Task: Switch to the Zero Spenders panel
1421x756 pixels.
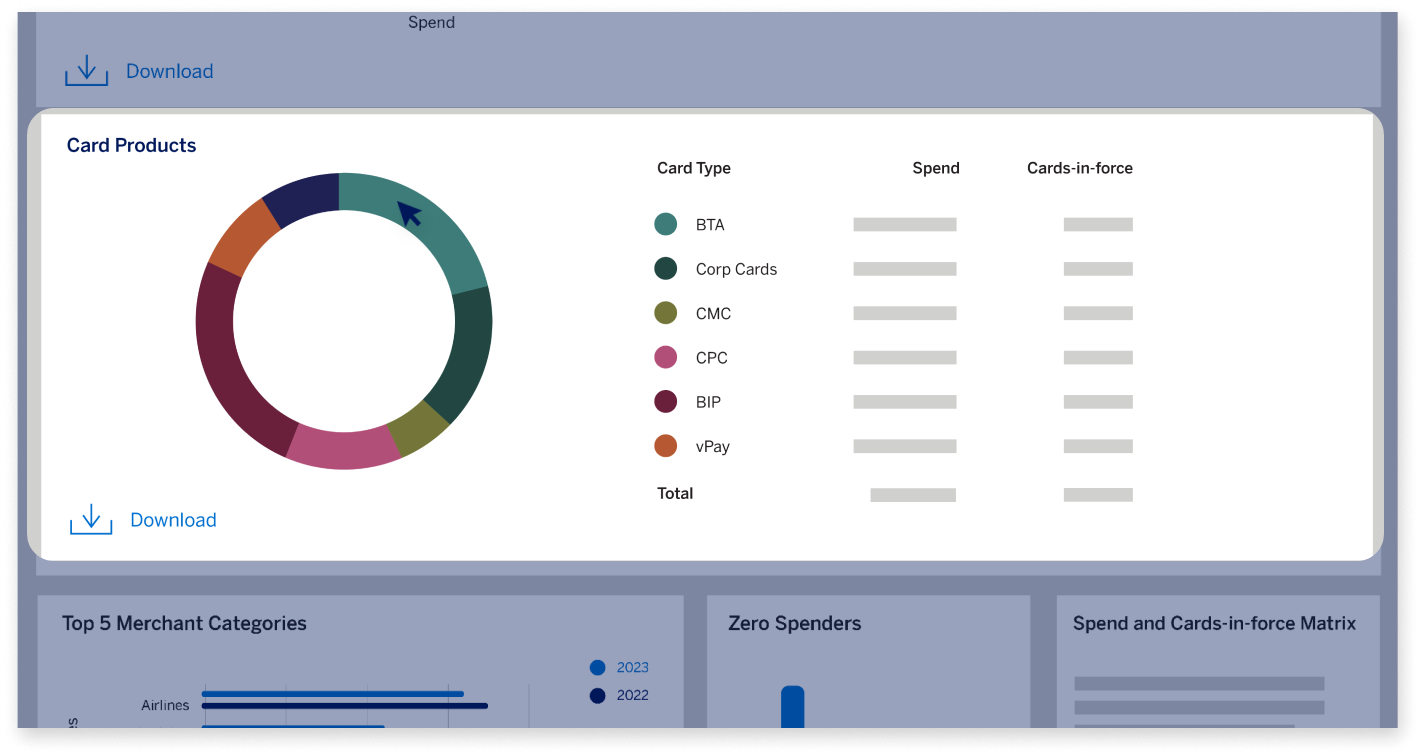Action: point(794,622)
